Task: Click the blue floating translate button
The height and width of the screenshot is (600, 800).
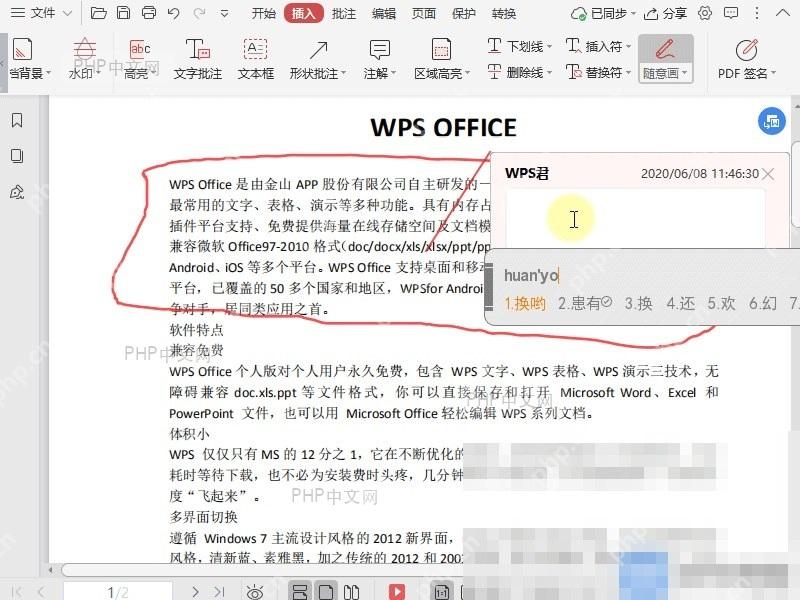Action: pyautogui.click(x=771, y=121)
